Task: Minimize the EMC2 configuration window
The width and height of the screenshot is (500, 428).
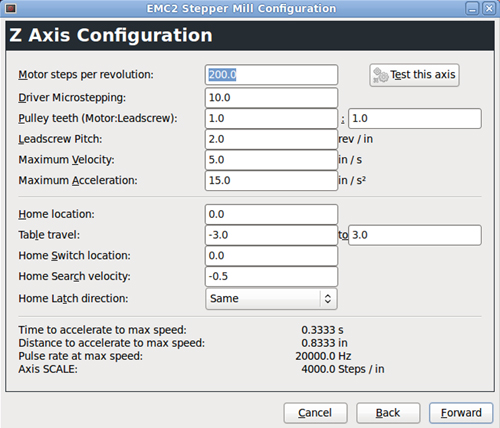Action: (x=472, y=8)
